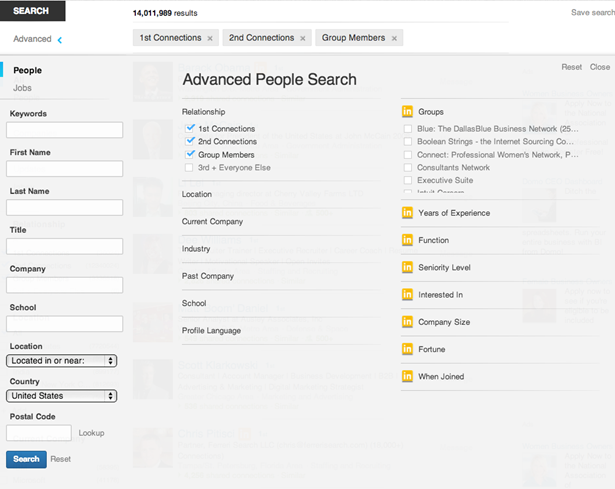The image size is (615, 489).
Task: Click the Save search link
Action: coord(593,13)
